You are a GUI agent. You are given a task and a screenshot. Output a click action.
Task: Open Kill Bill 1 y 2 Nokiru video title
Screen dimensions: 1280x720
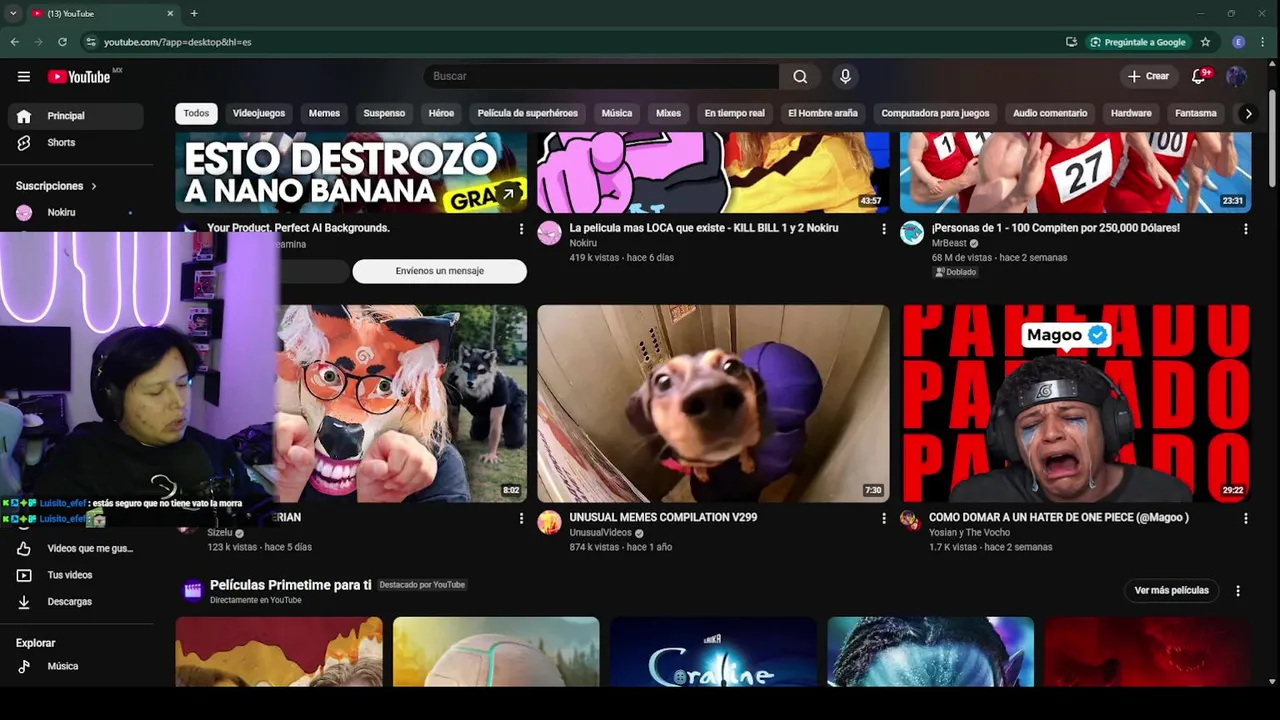pos(704,228)
